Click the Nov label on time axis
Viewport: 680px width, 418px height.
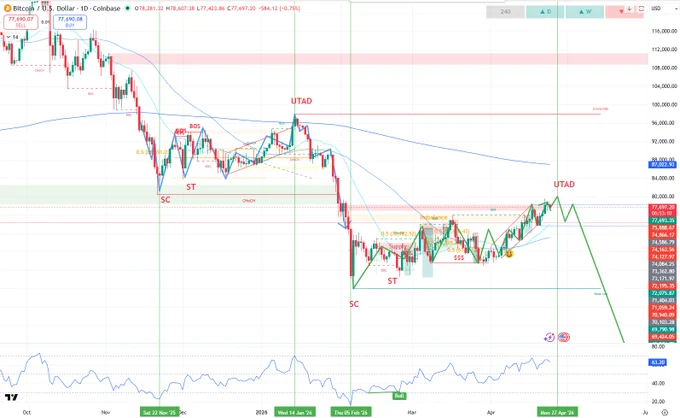coord(105,412)
